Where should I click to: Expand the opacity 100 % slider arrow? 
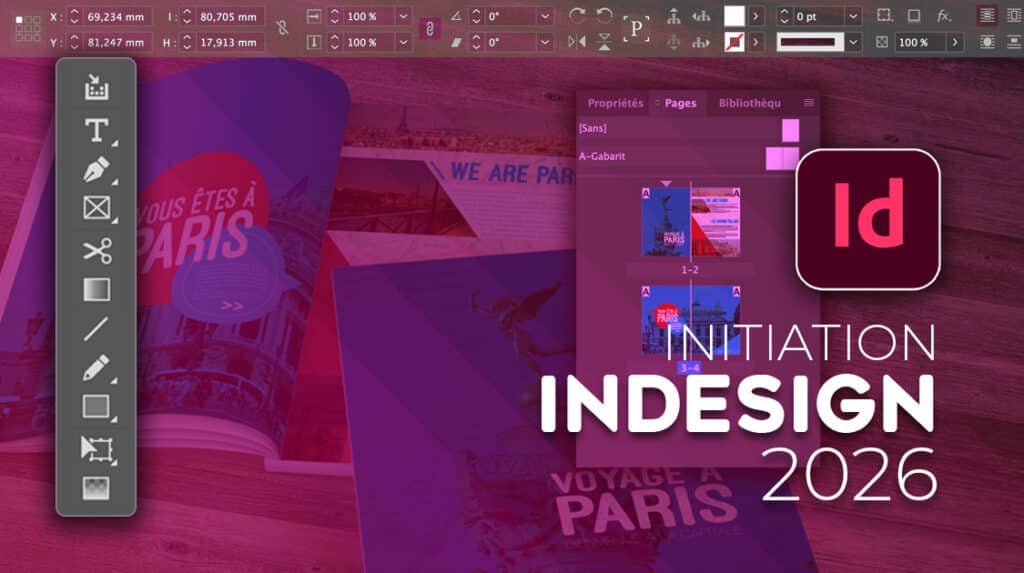[955, 42]
